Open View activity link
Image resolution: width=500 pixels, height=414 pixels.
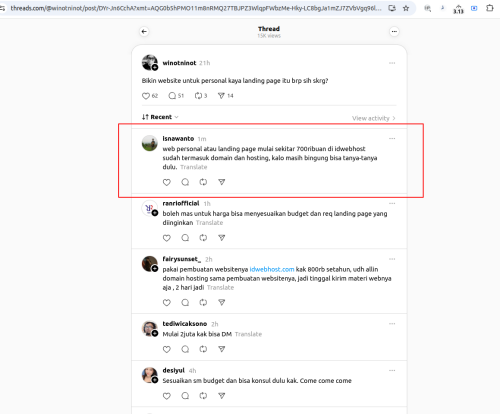click(x=374, y=118)
